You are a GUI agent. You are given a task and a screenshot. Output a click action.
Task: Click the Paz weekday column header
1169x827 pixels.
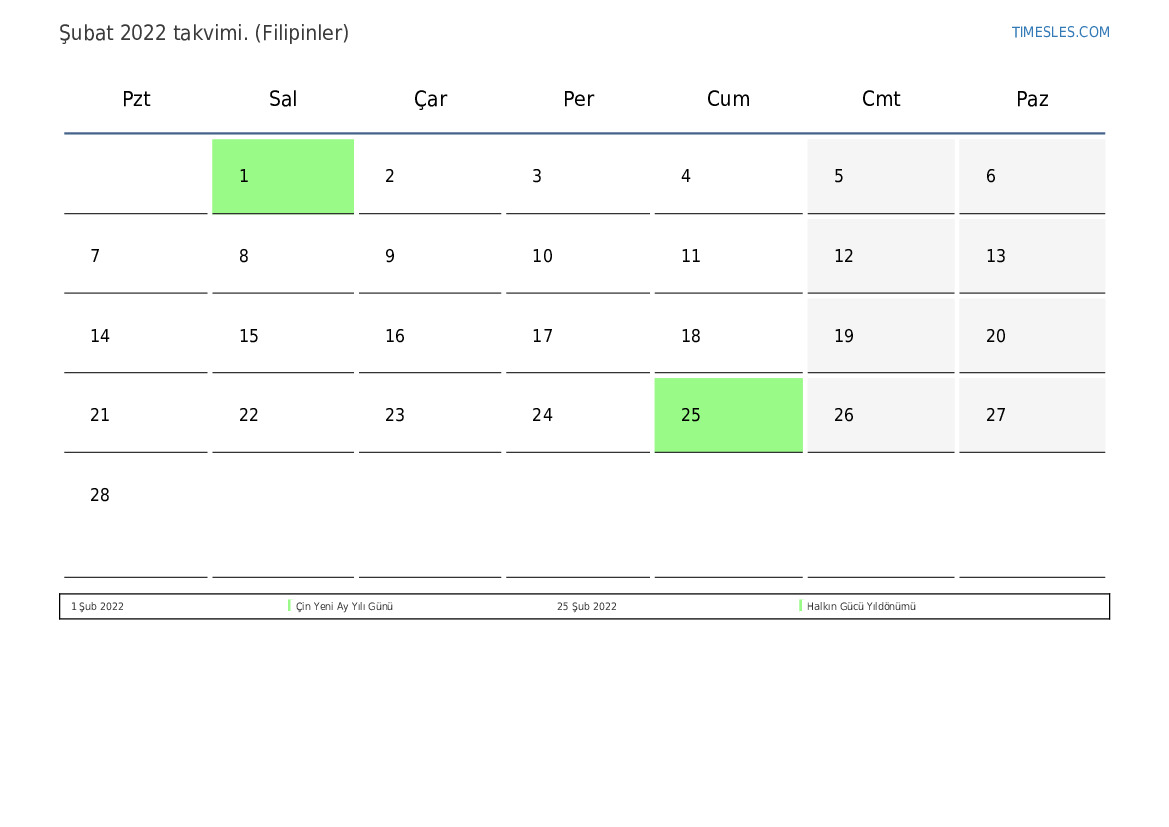tap(1032, 99)
